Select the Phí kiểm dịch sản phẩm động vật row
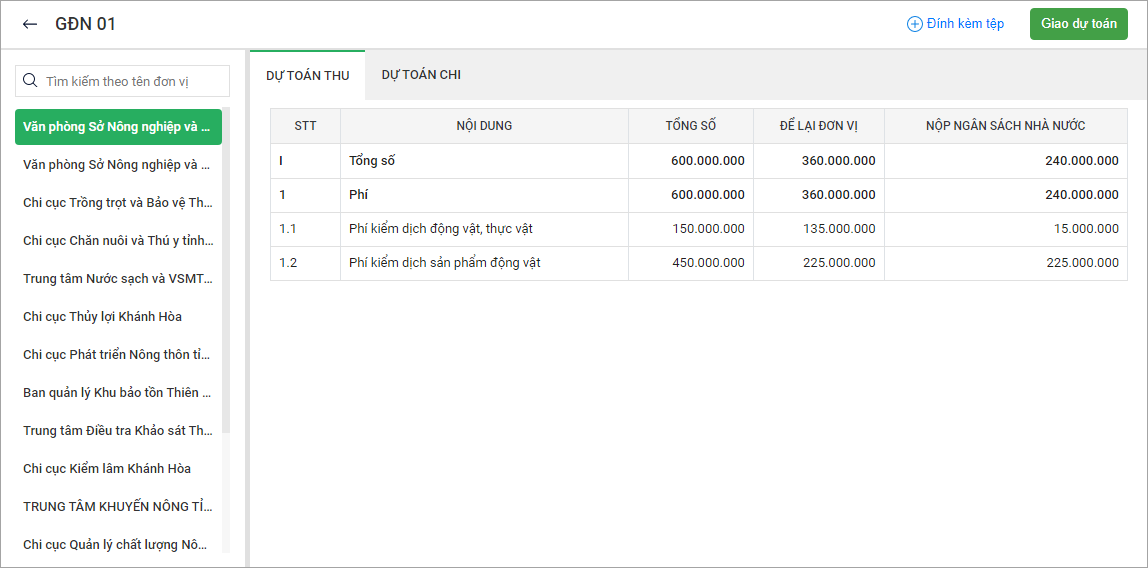The width and height of the screenshot is (1148, 568). [x=444, y=263]
